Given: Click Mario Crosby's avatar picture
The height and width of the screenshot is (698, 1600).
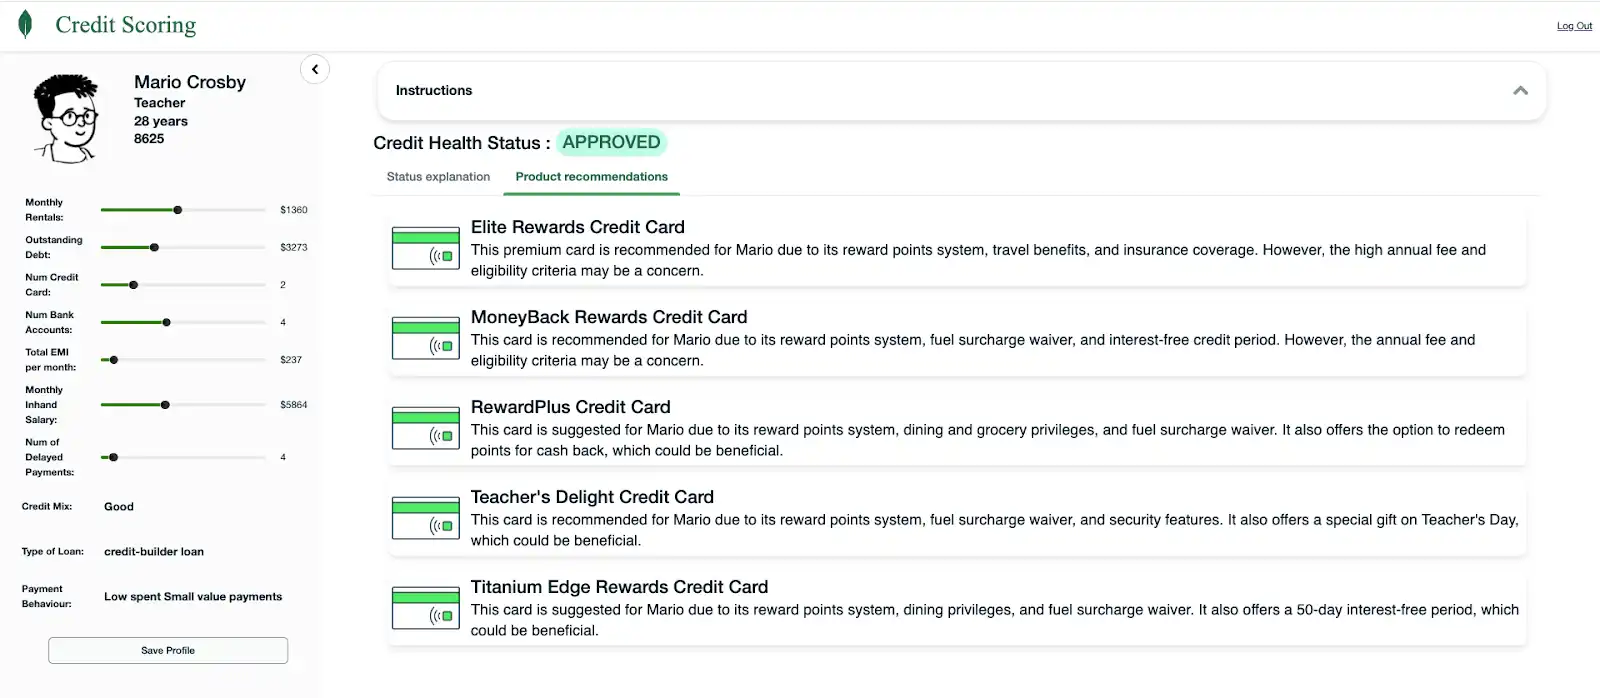Looking at the screenshot, I should pos(67,118).
